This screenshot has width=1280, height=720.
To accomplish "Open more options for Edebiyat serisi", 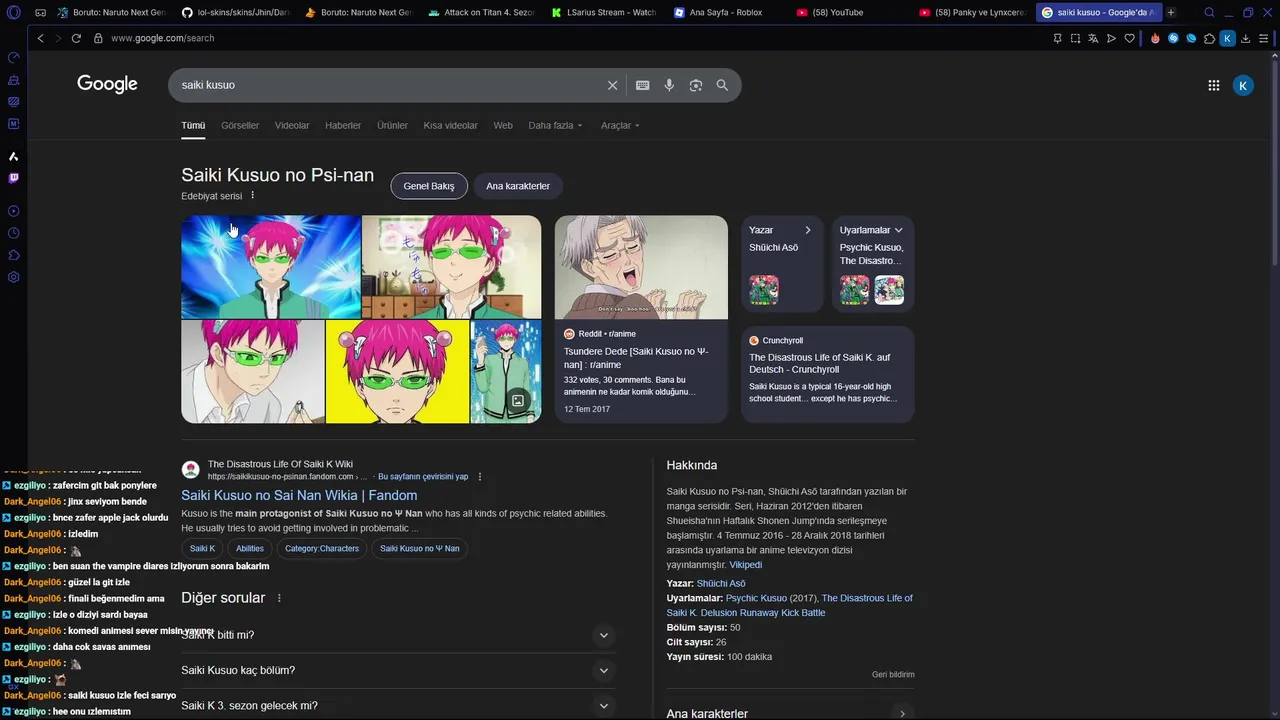I will (252, 196).
